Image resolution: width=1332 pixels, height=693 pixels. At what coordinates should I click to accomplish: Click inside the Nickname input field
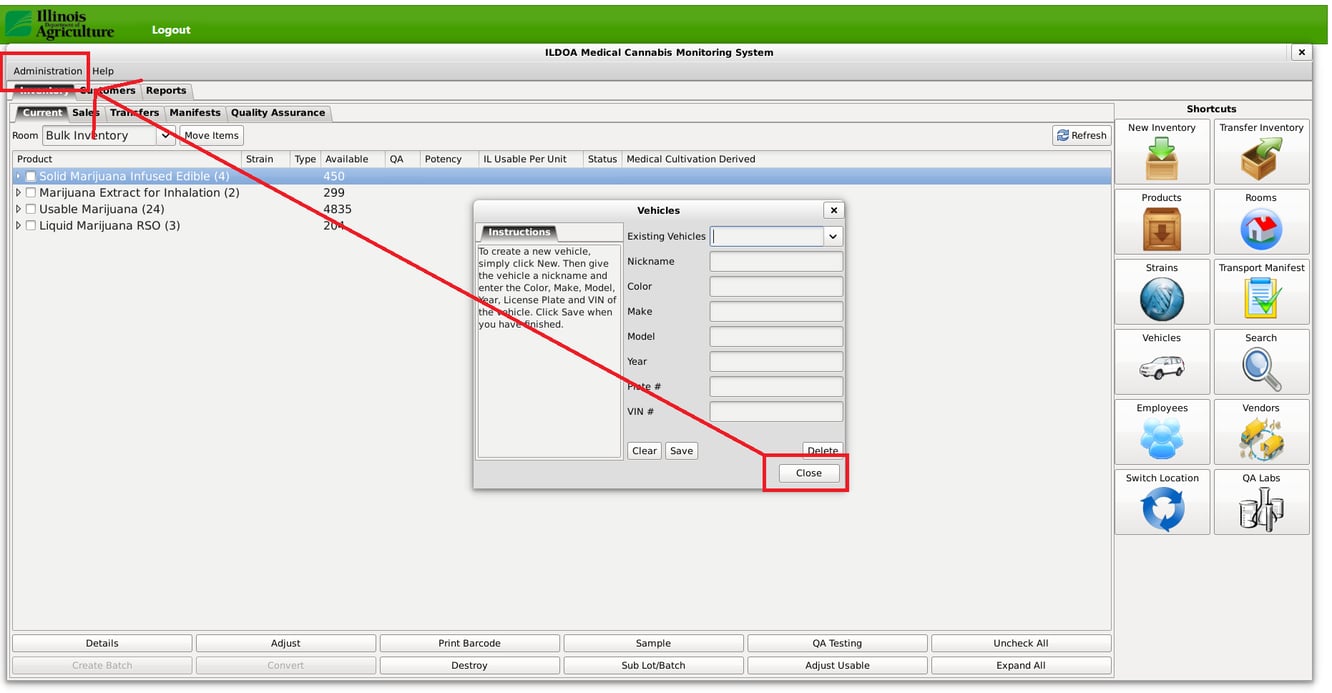point(777,261)
